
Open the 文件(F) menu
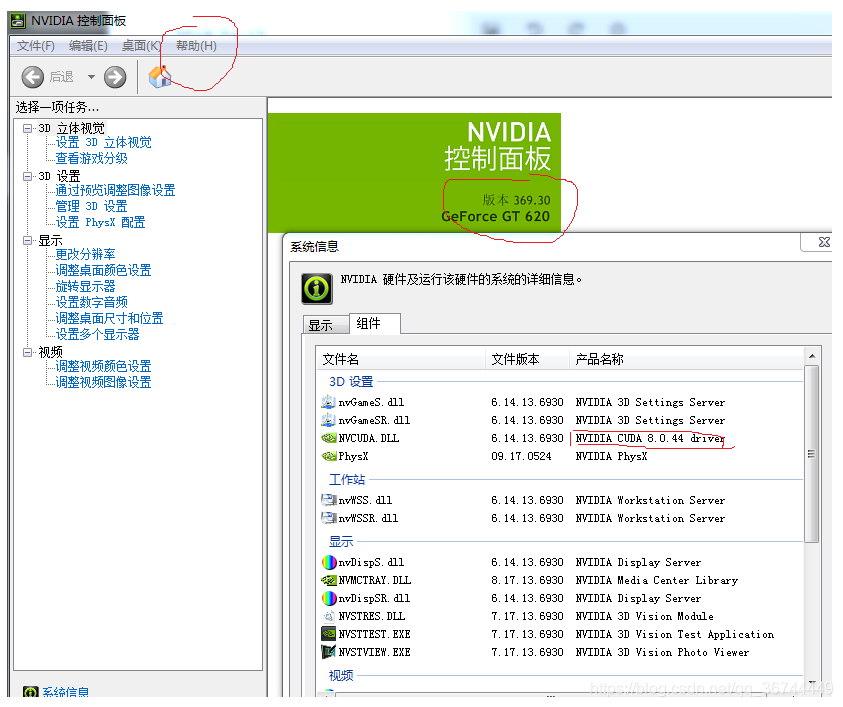35,46
